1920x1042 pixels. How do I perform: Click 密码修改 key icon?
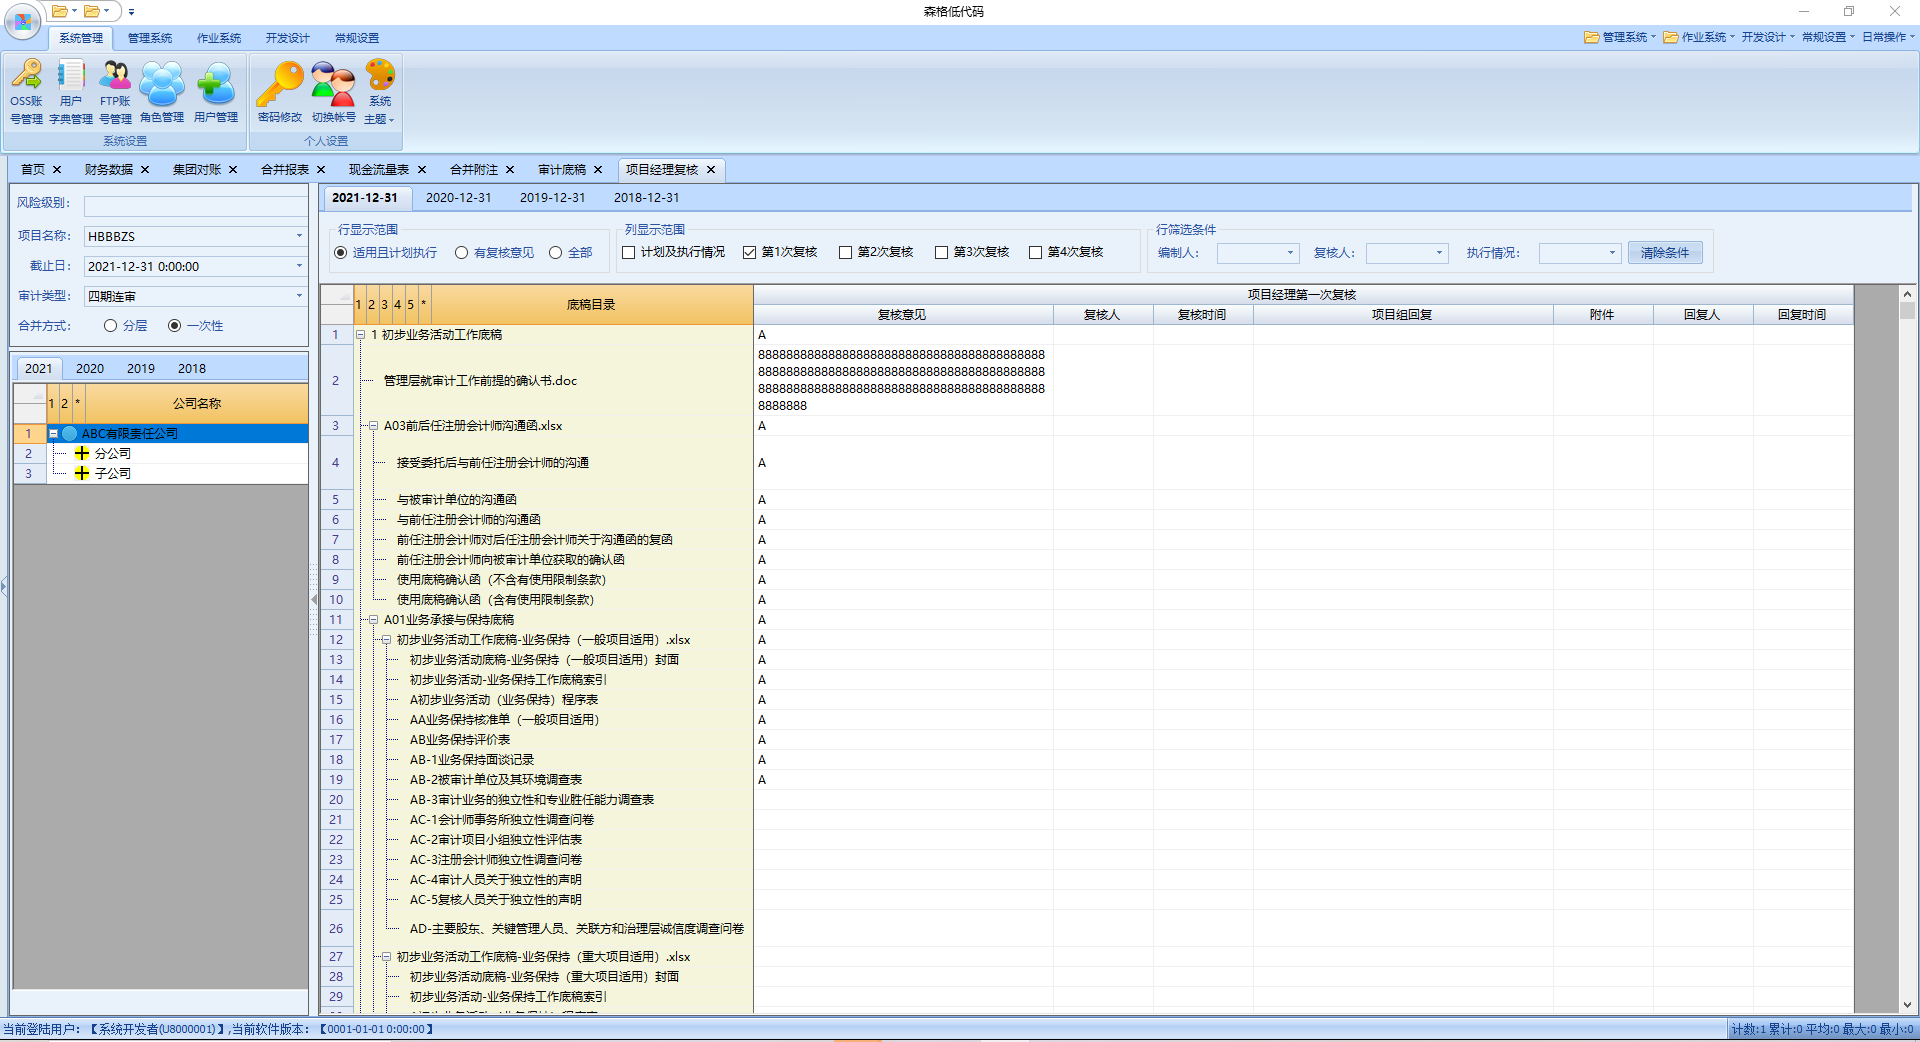tap(279, 92)
